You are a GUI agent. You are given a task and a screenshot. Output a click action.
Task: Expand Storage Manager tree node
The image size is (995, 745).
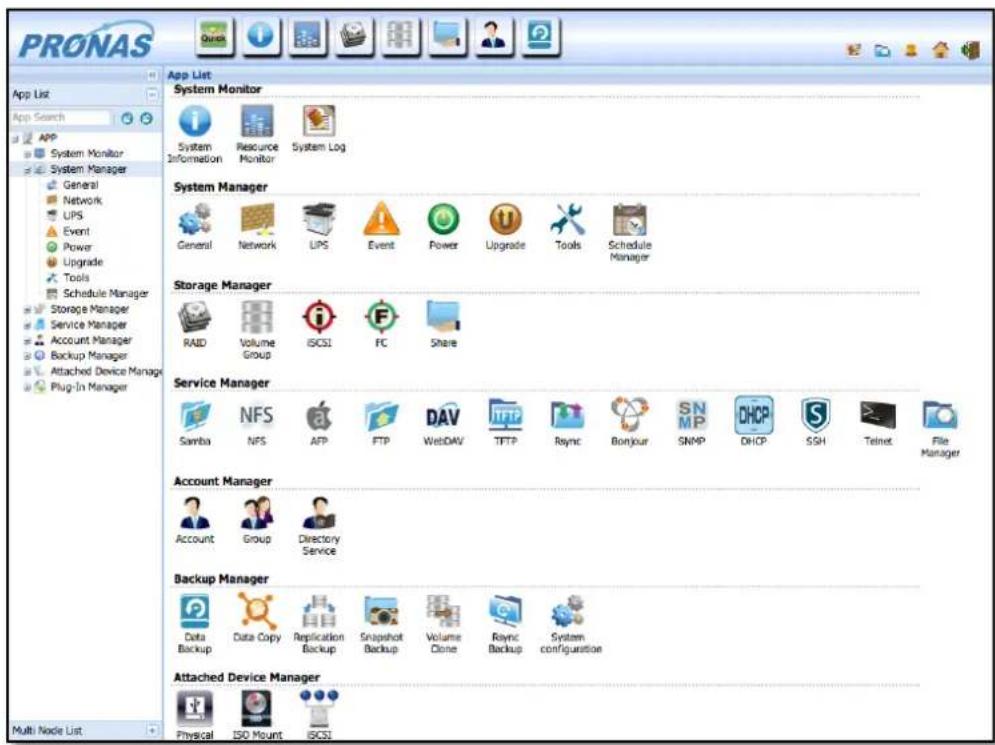[27, 310]
